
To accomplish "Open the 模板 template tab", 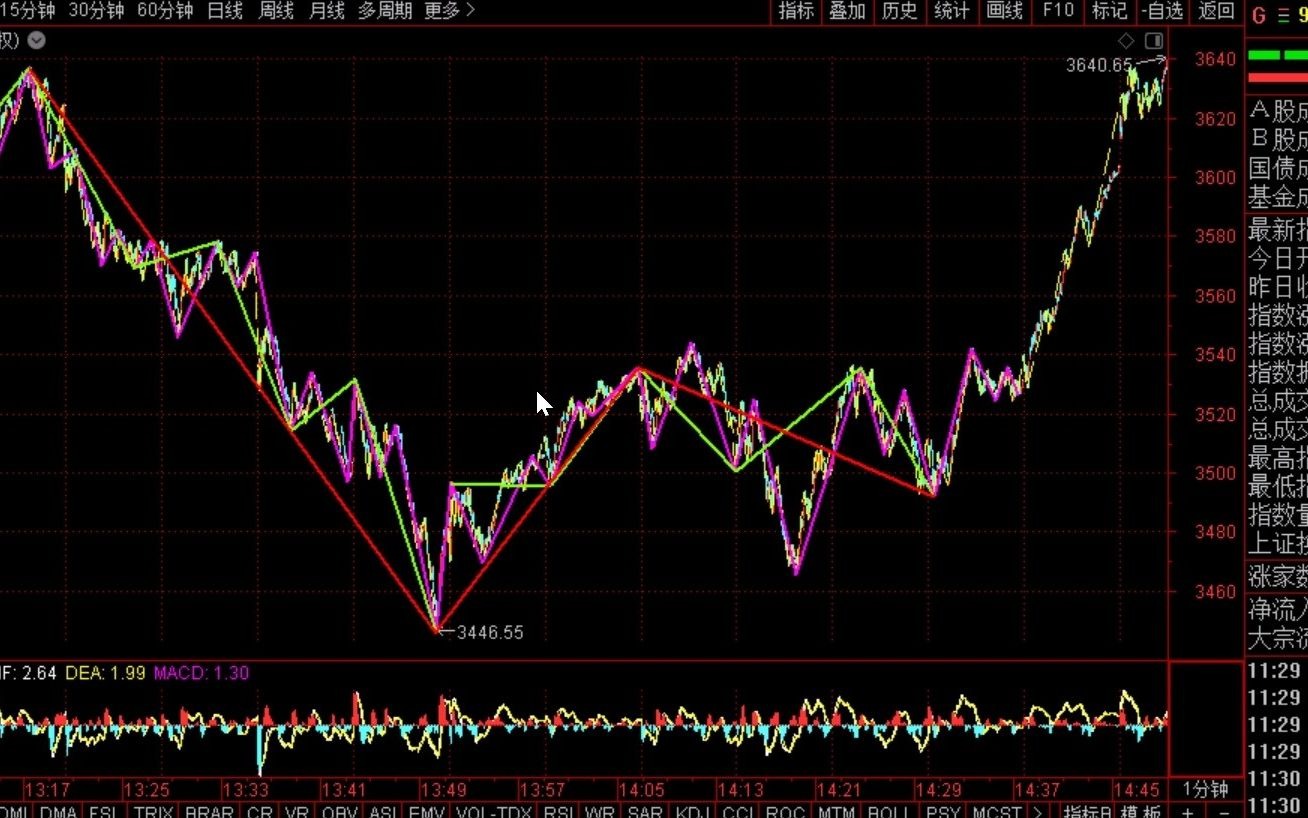I will click(x=1140, y=811).
